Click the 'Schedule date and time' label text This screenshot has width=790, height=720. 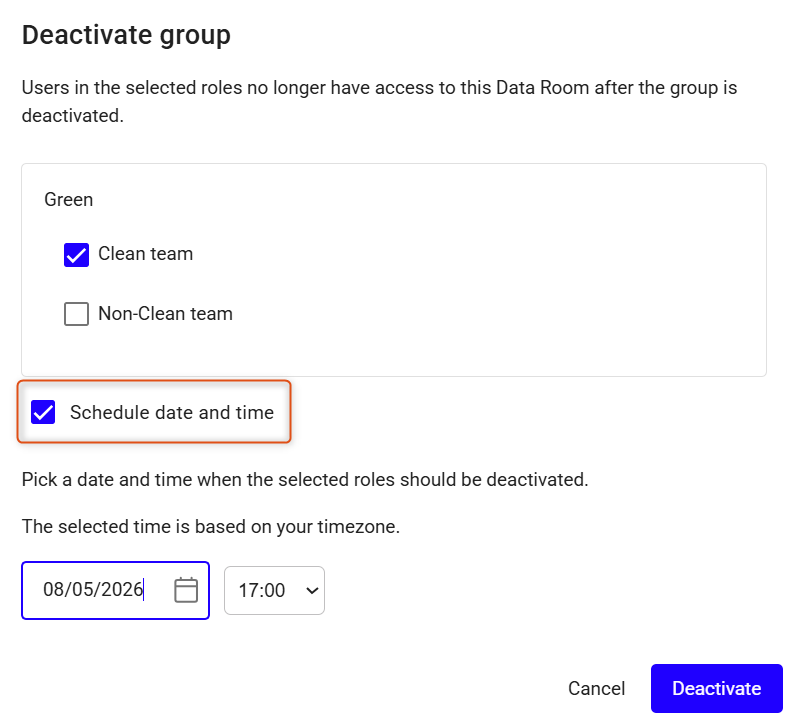(172, 413)
